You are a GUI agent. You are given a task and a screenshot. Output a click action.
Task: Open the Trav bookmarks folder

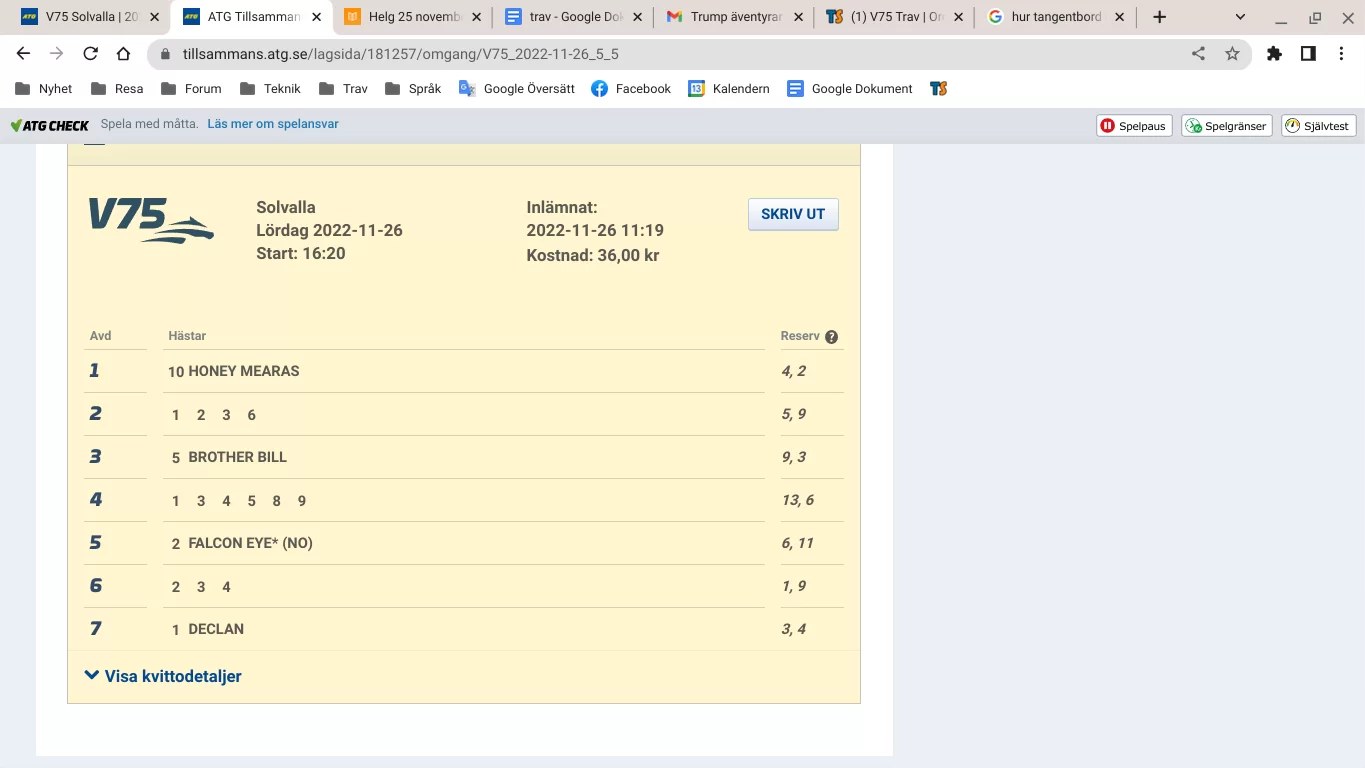343,89
